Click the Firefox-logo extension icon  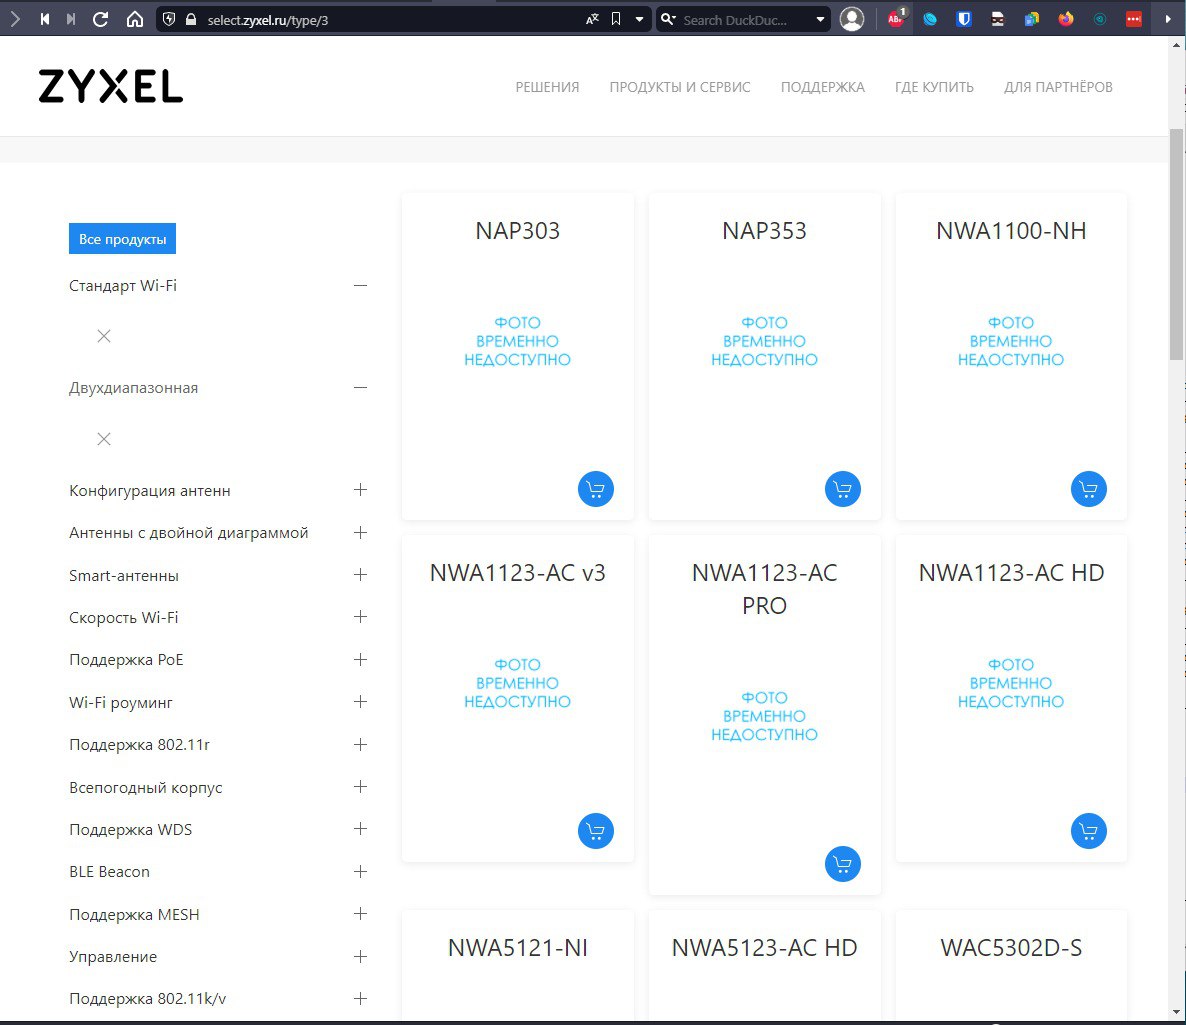click(1066, 20)
